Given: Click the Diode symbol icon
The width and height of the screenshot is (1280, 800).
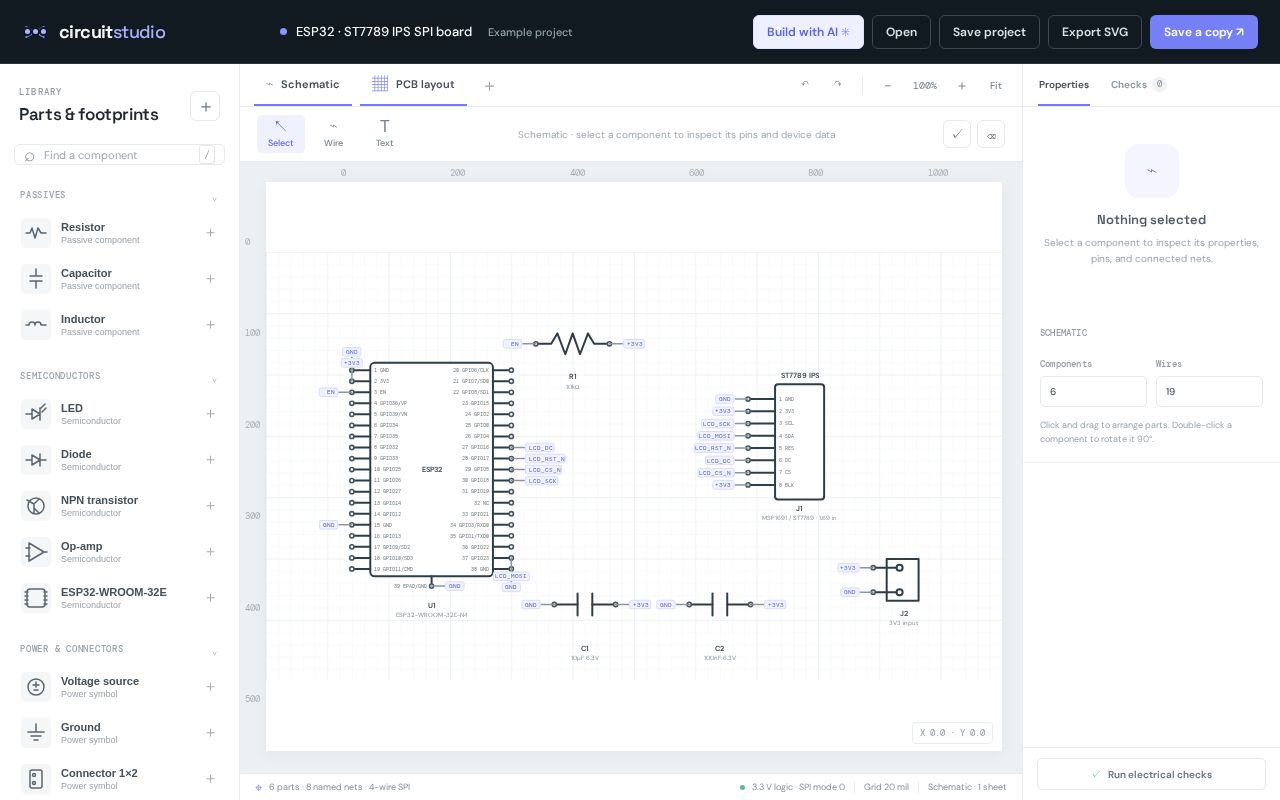Looking at the screenshot, I should click(36, 460).
